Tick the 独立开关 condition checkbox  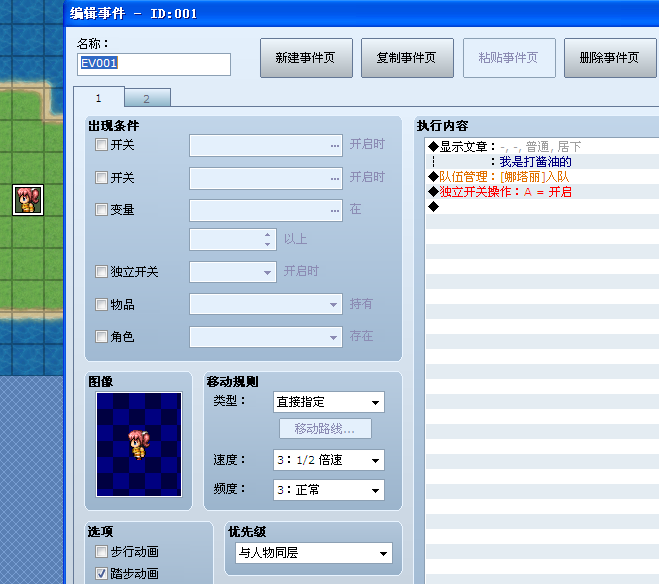click(101, 271)
